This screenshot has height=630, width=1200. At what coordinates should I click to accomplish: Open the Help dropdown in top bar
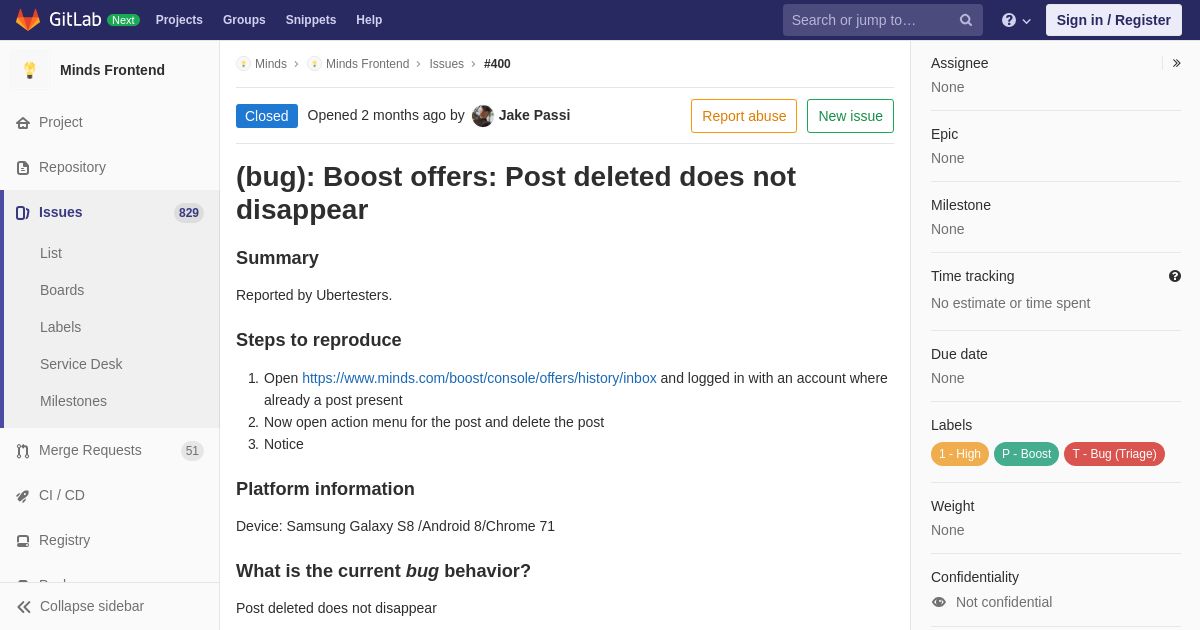[x=1016, y=20]
